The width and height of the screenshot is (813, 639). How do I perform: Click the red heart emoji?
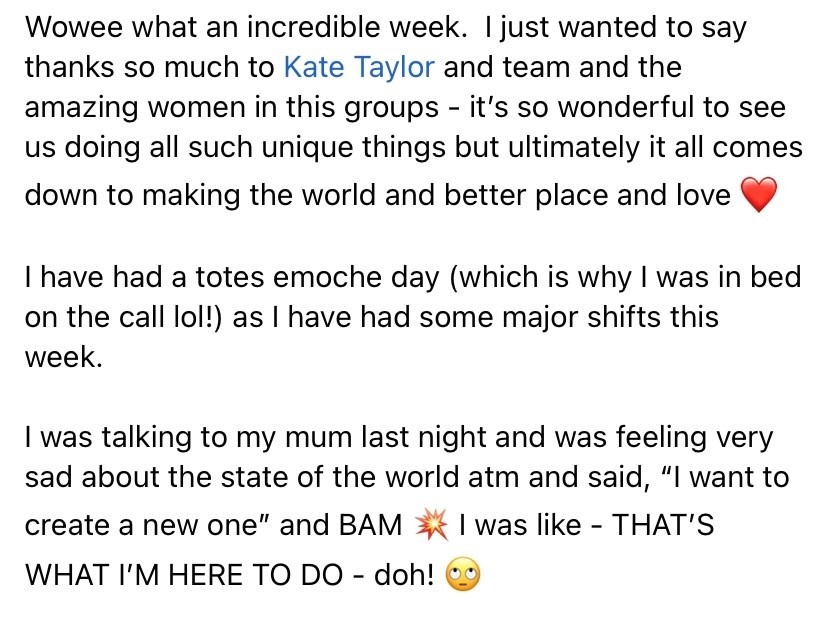point(758,196)
